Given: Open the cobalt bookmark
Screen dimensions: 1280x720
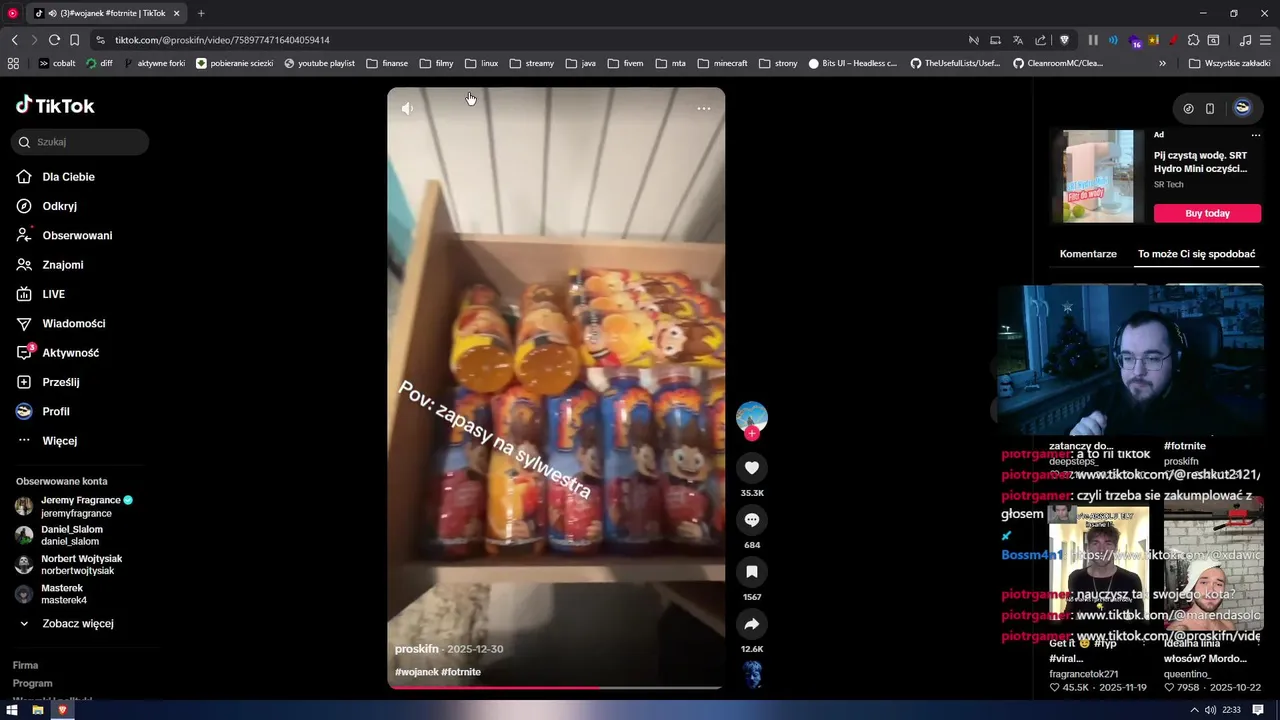Looking at the screenshot, I should [x=57, y=63].
